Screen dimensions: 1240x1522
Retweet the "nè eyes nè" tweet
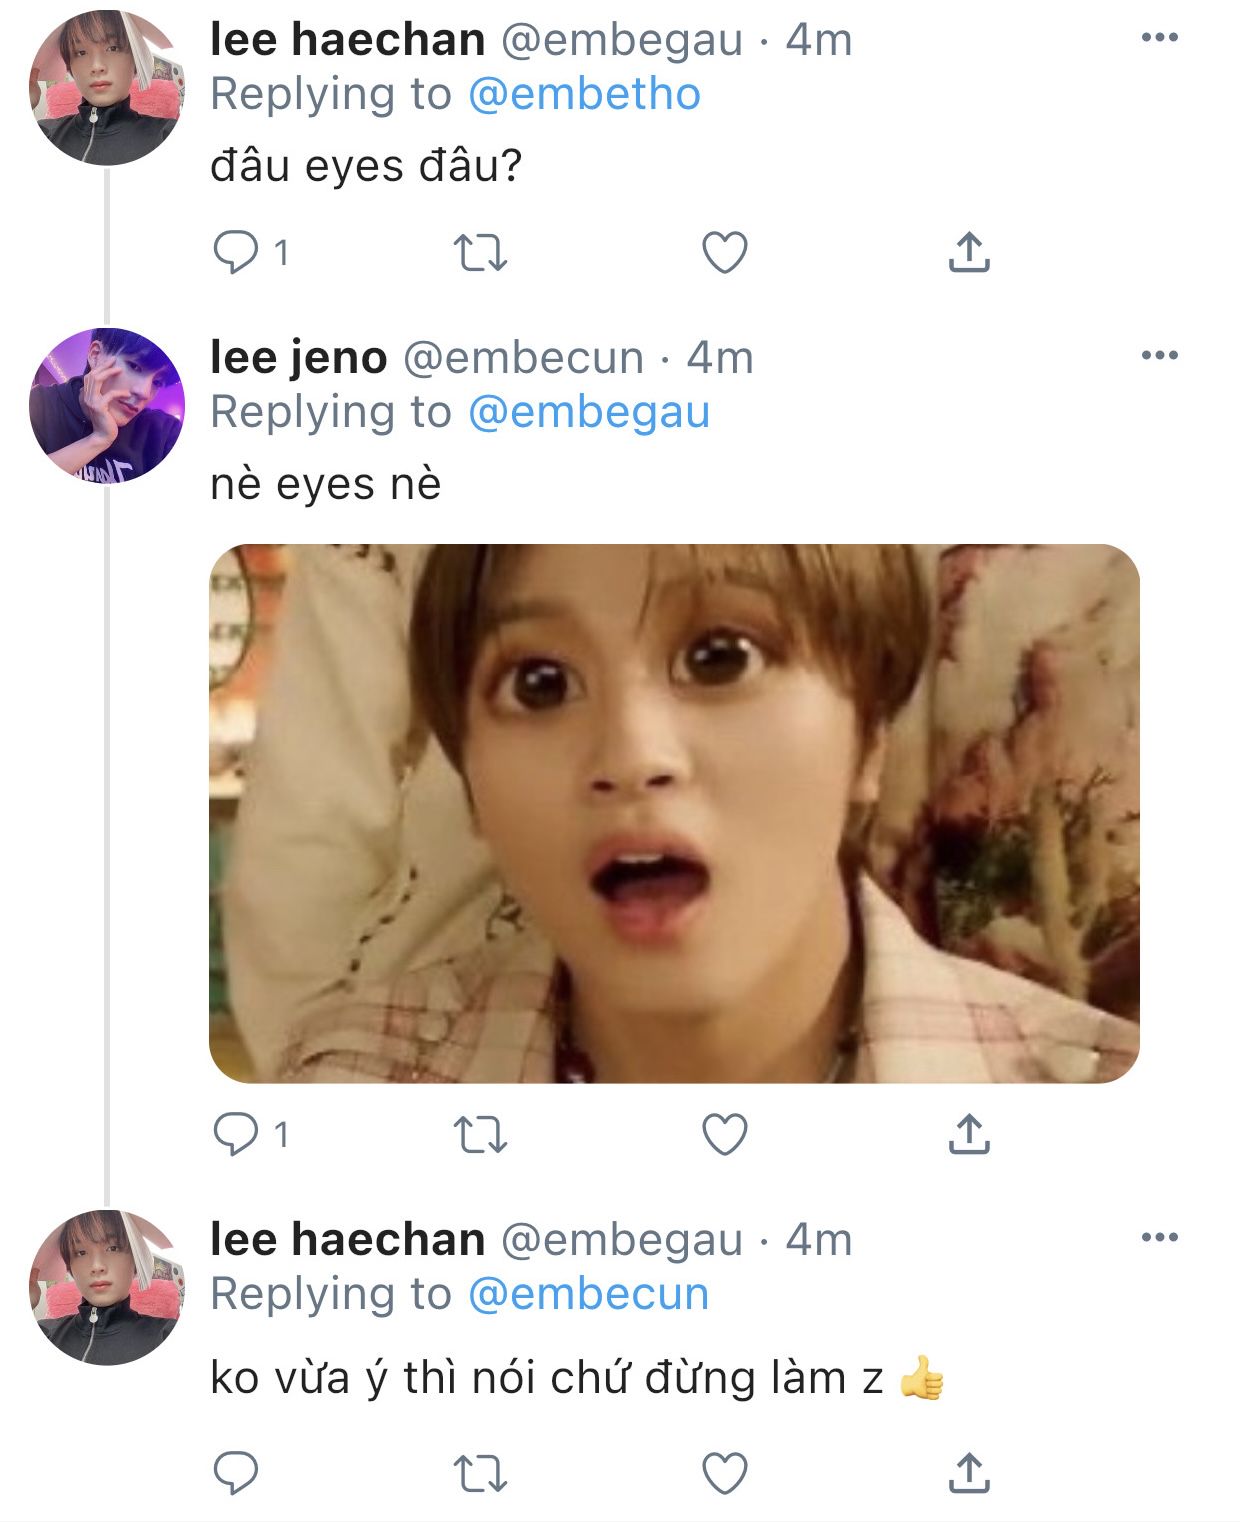(480, 1134)
